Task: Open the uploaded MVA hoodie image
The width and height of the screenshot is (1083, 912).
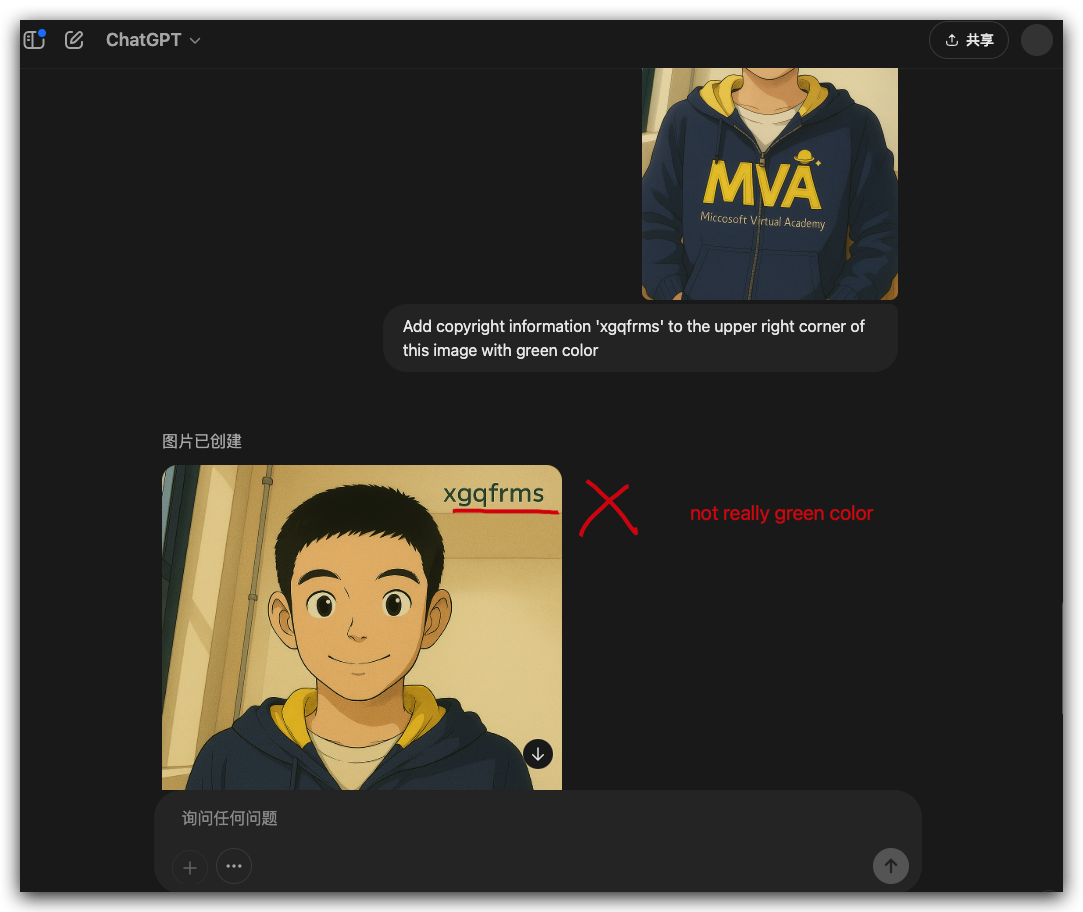Action: 769,184
